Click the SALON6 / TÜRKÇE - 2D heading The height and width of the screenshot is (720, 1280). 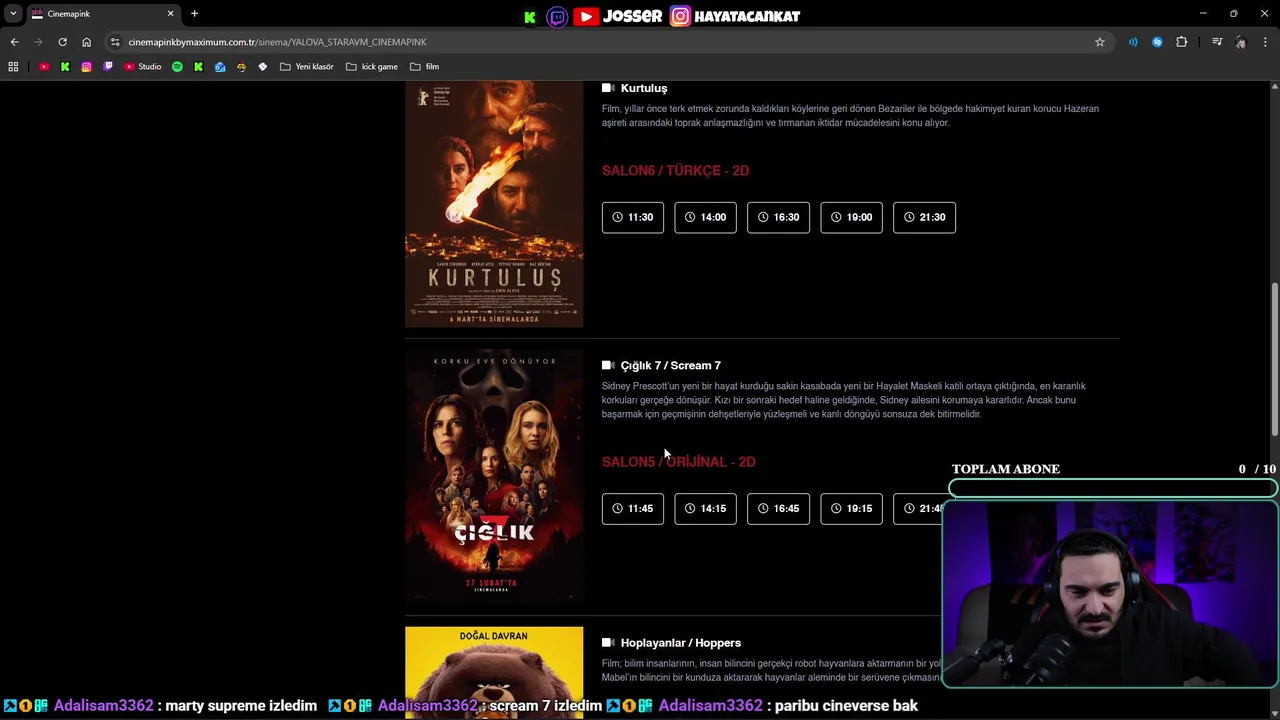[675, 171]
